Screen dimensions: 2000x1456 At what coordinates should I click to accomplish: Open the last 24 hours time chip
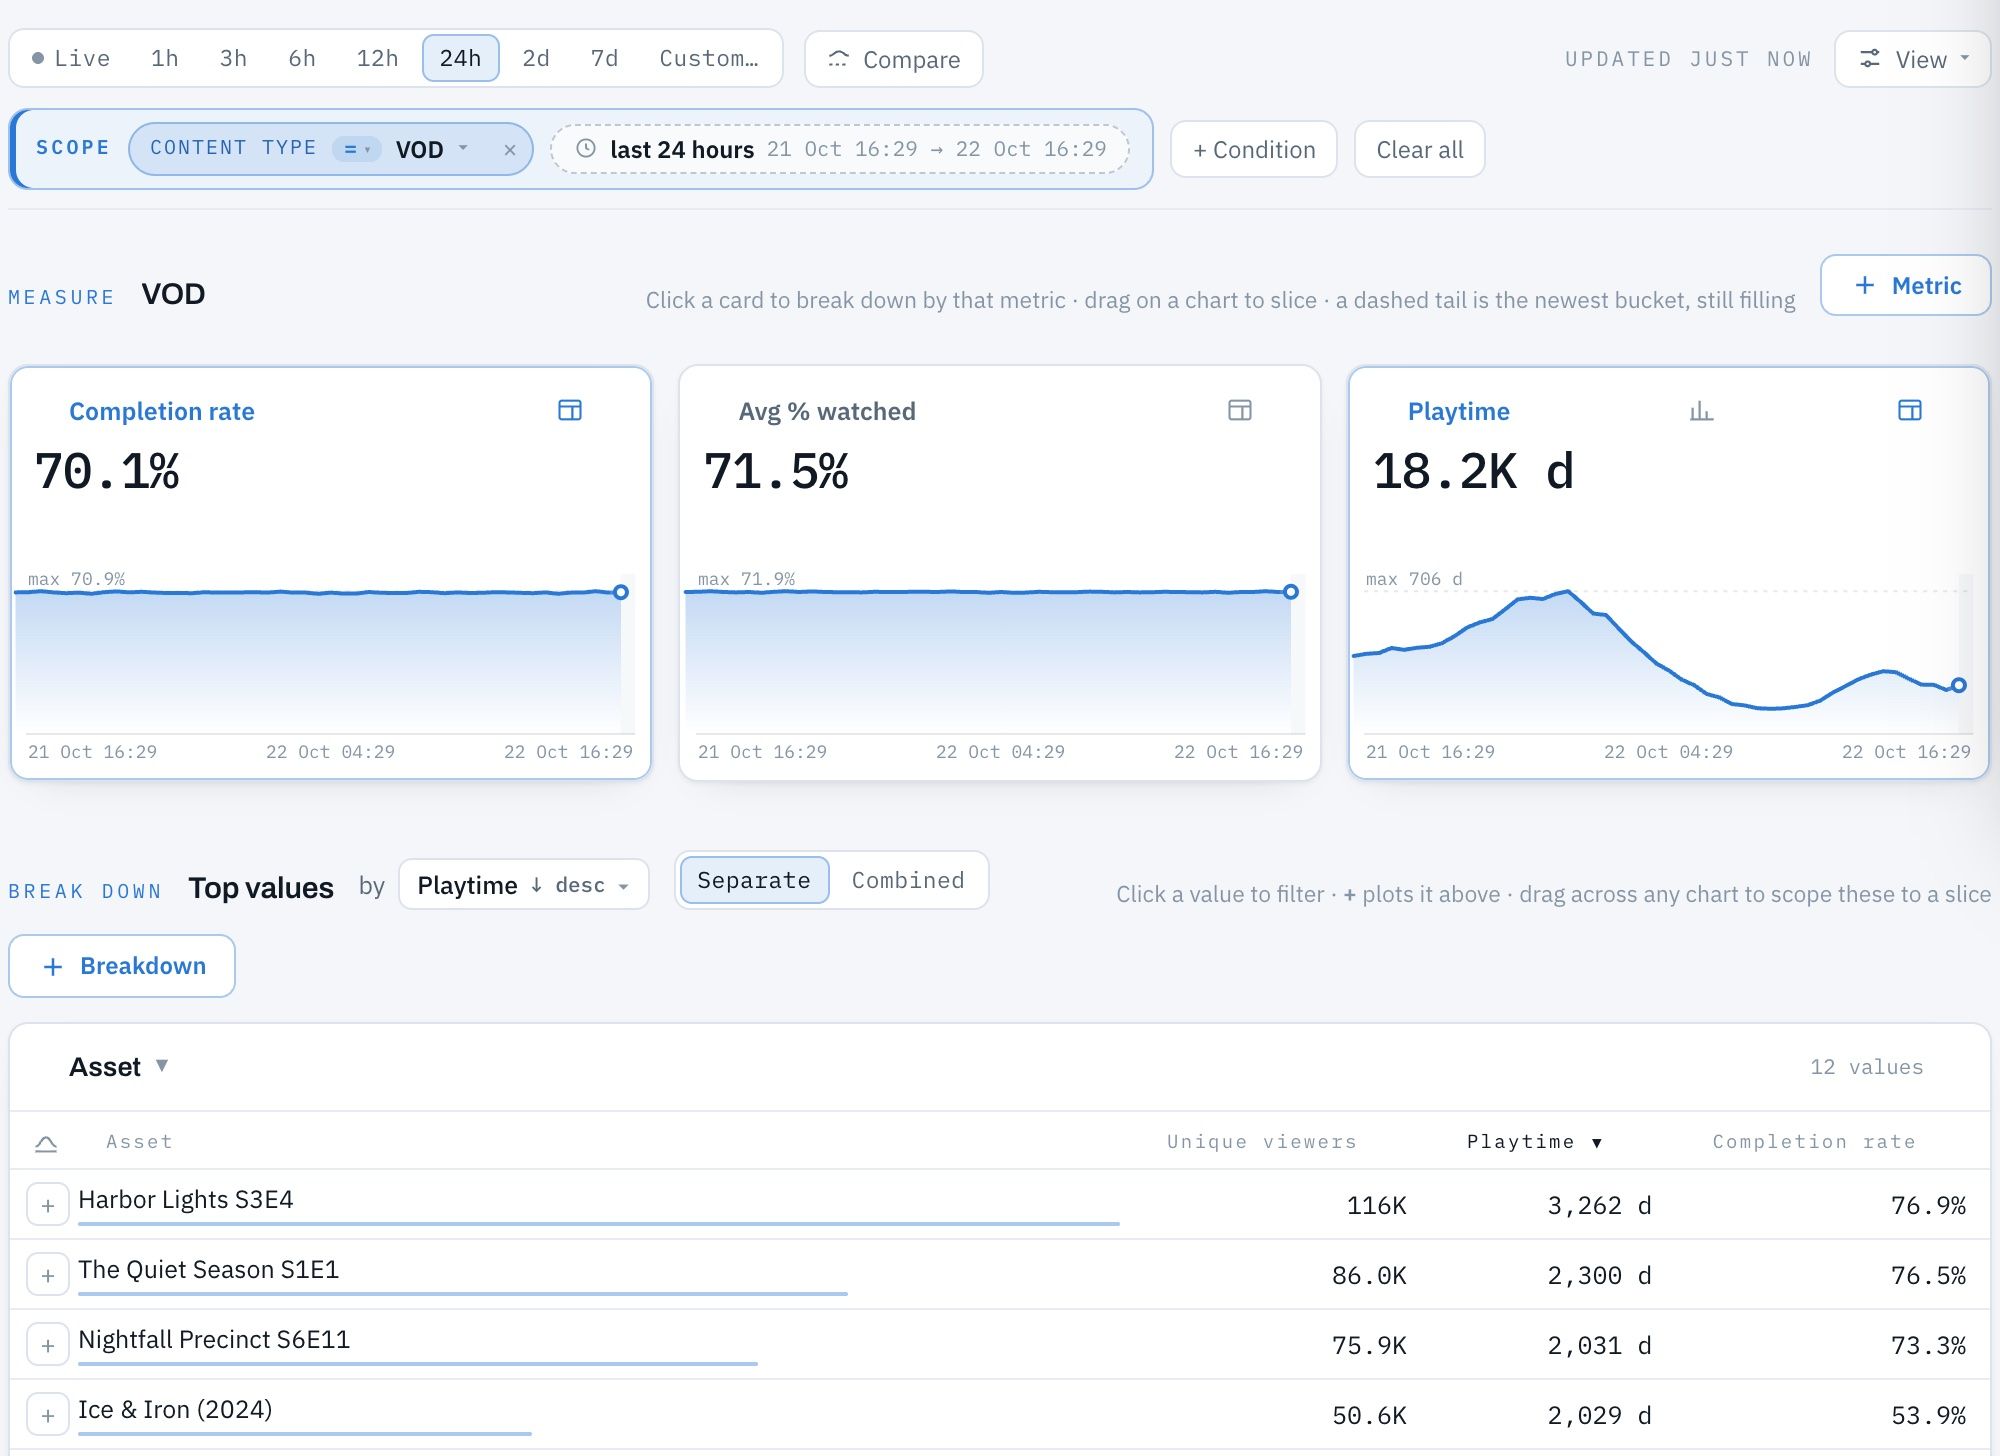pos(840,149)
